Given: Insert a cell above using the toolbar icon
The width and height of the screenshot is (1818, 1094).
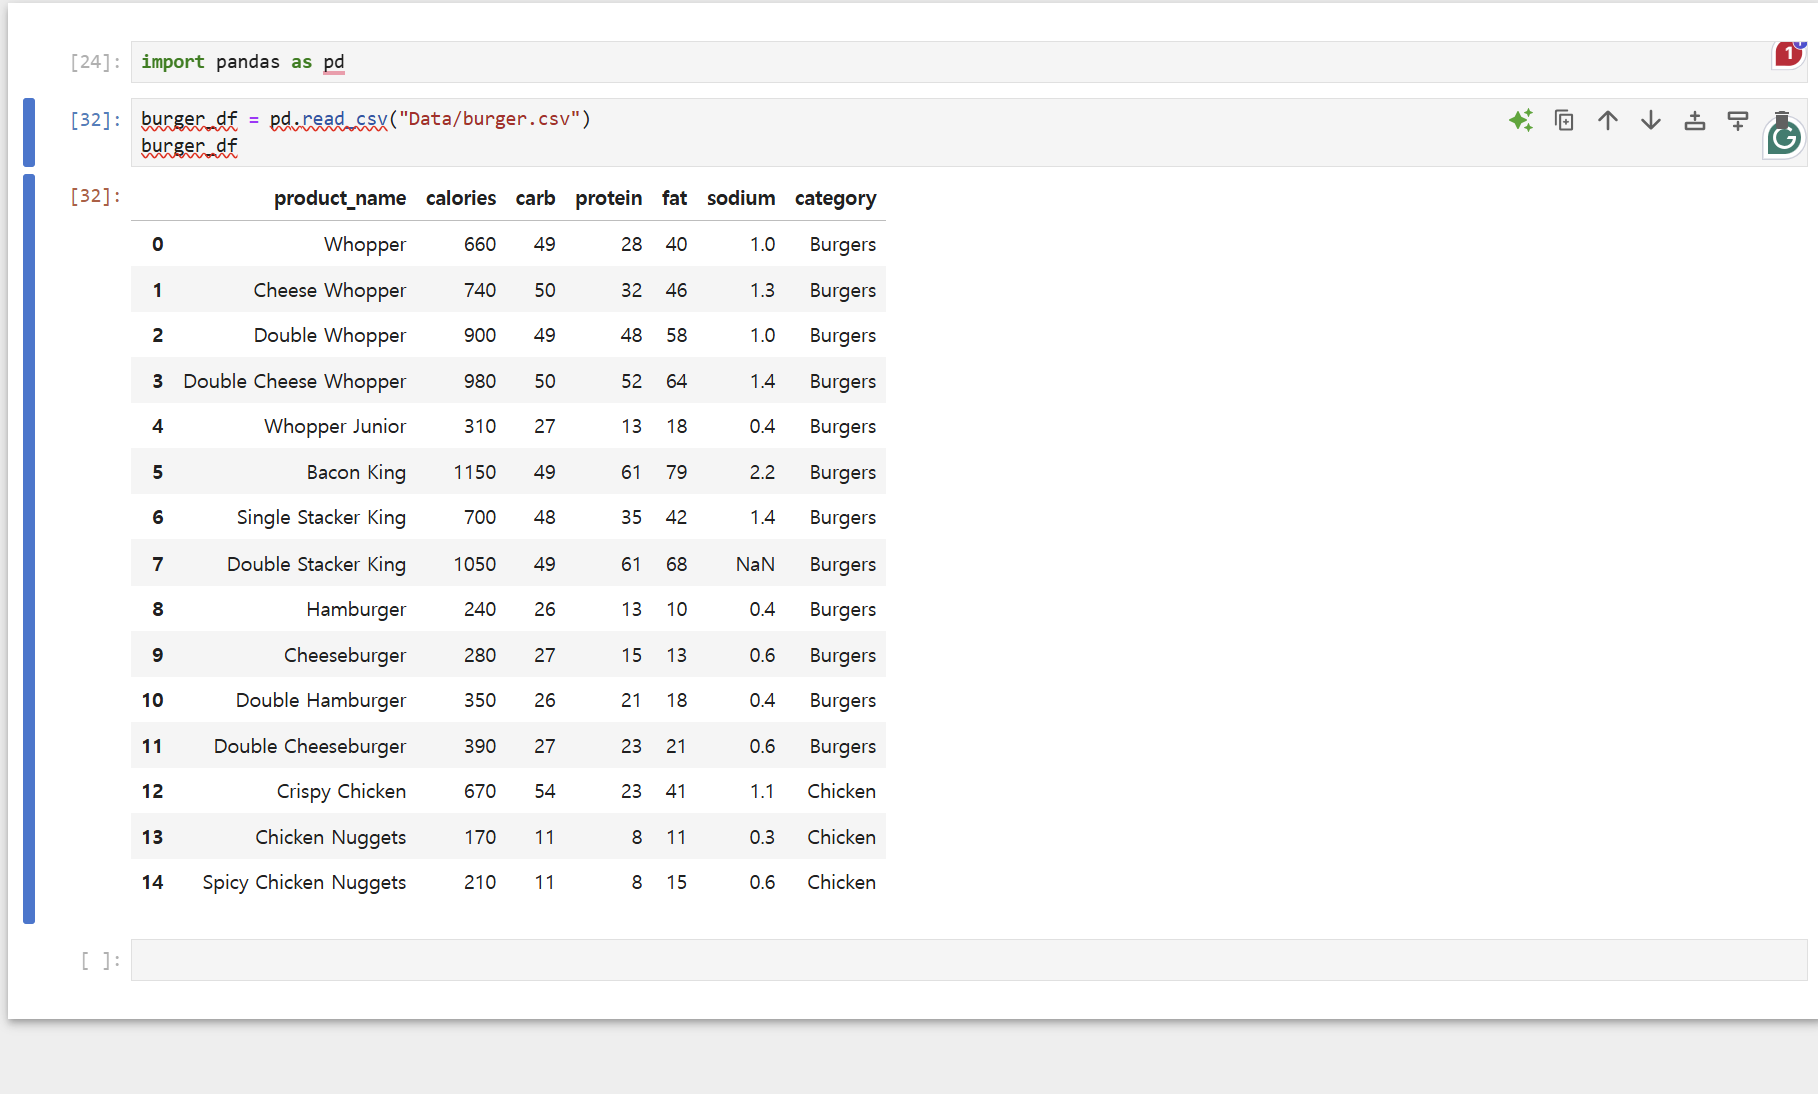Looking at the screenshot, I should pos(1695,121).
